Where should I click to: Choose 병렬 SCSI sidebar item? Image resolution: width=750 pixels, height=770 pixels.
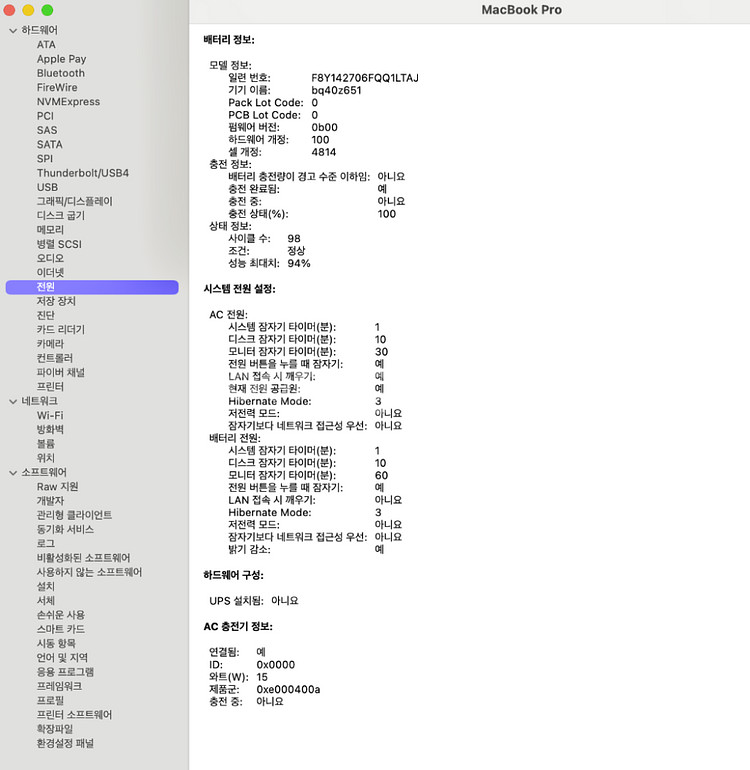(59, 244)
